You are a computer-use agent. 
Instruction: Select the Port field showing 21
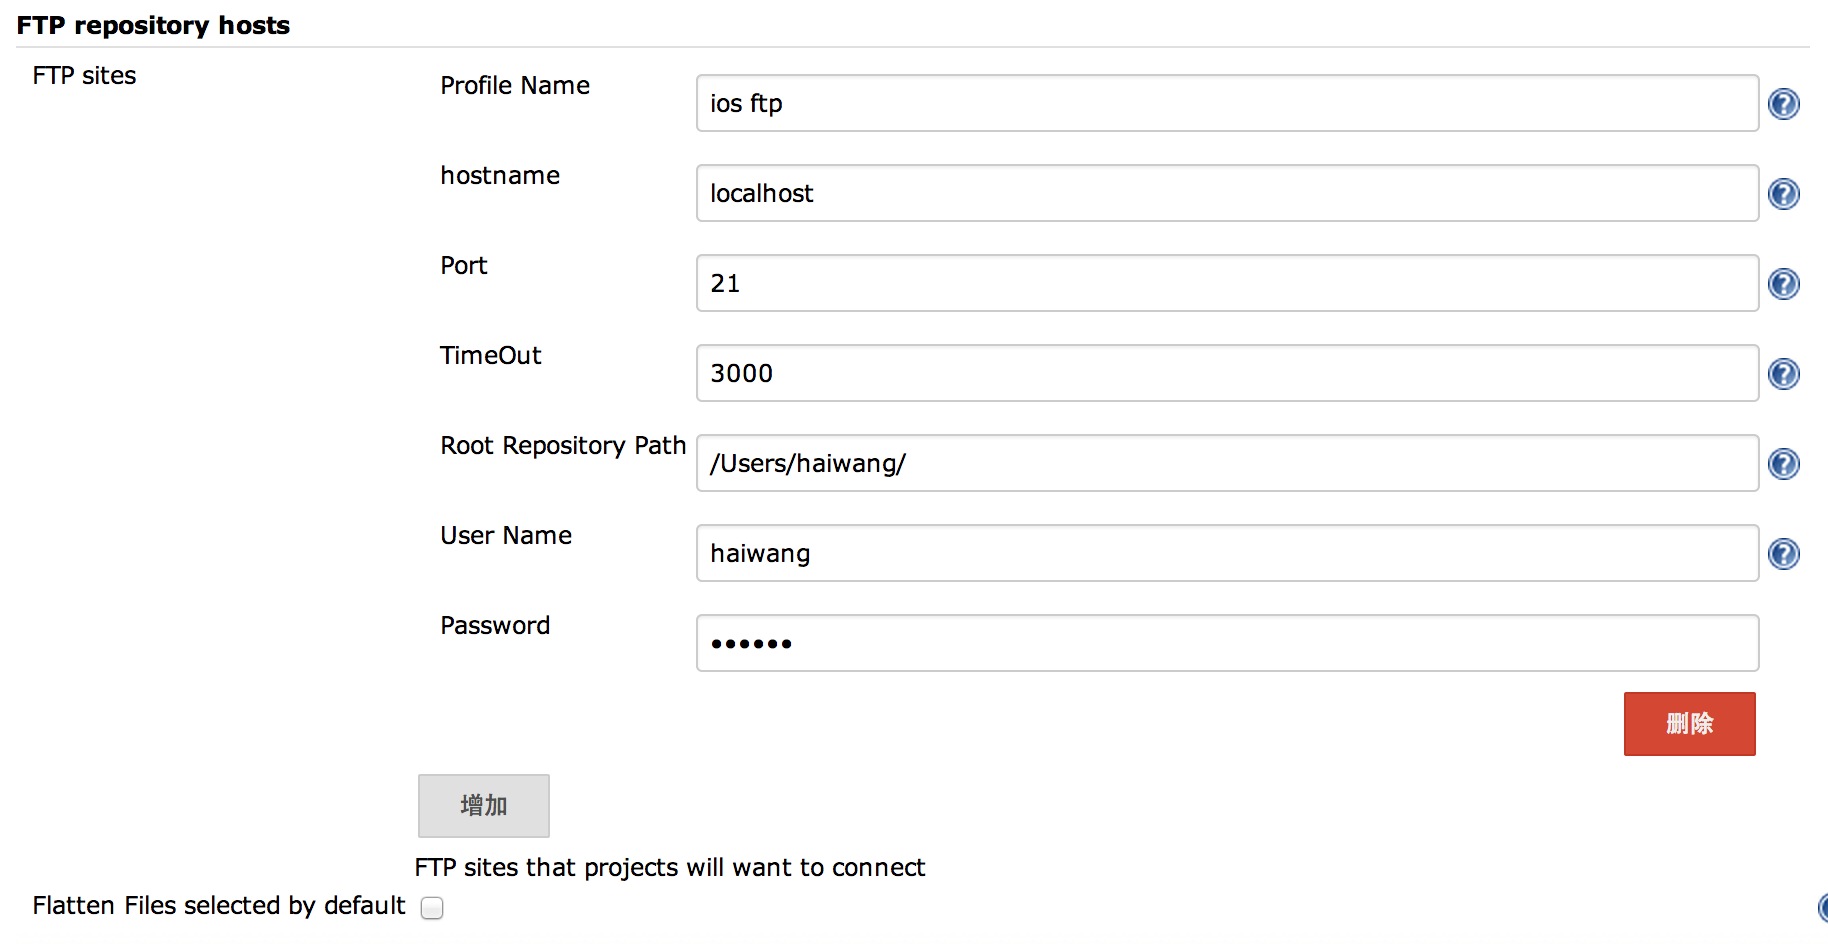1227,283
